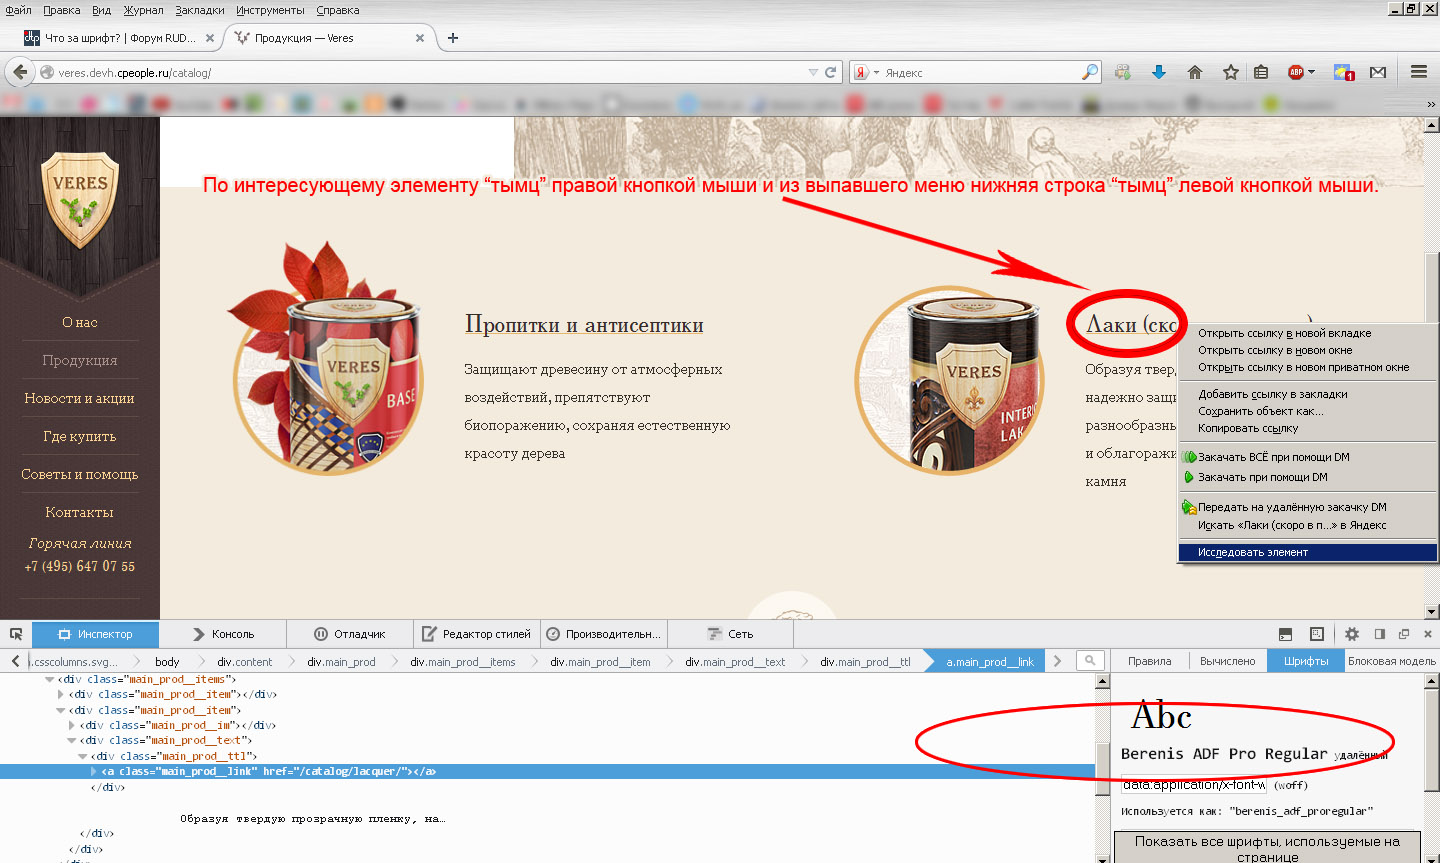1440x863 pixels.
Task: Show more bookmarks with the chevron
Action: point(1431,104)
